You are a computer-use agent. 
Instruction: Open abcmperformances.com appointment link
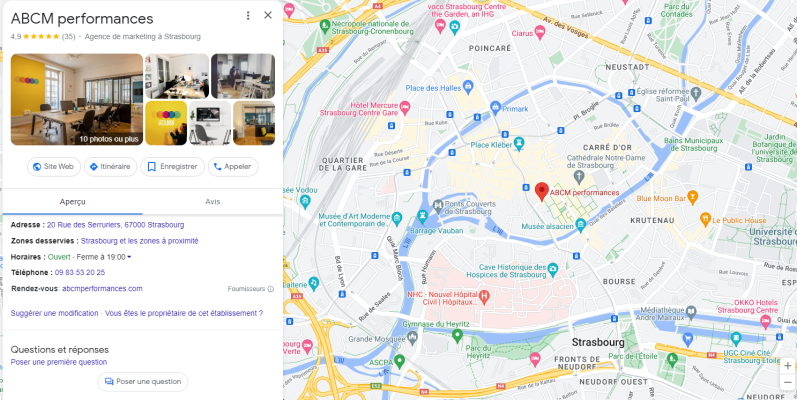click(x=102, y=289)
